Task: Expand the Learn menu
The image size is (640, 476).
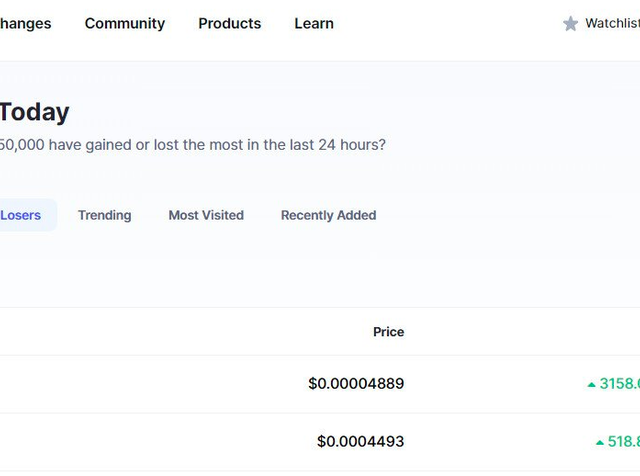Action: [314, 23]
